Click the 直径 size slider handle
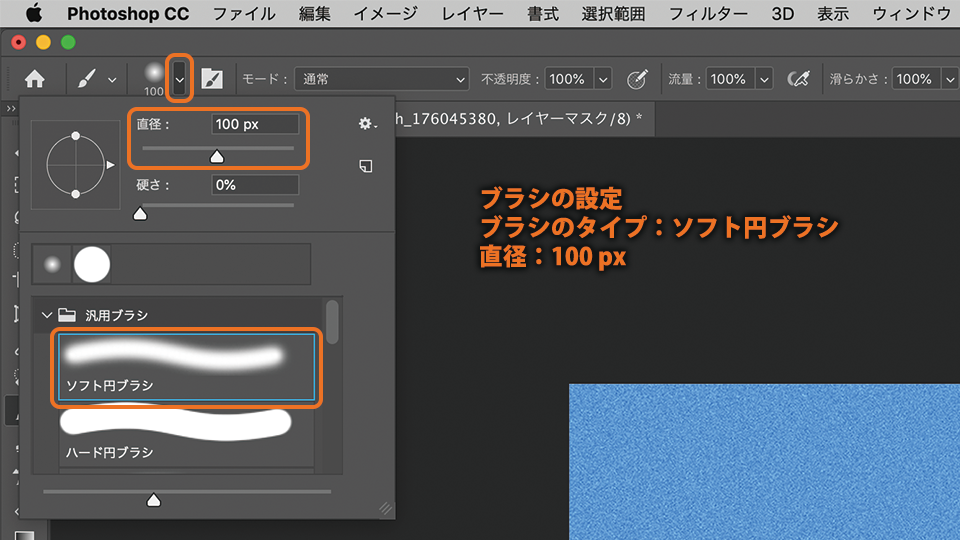 click(x=217, y=157)
